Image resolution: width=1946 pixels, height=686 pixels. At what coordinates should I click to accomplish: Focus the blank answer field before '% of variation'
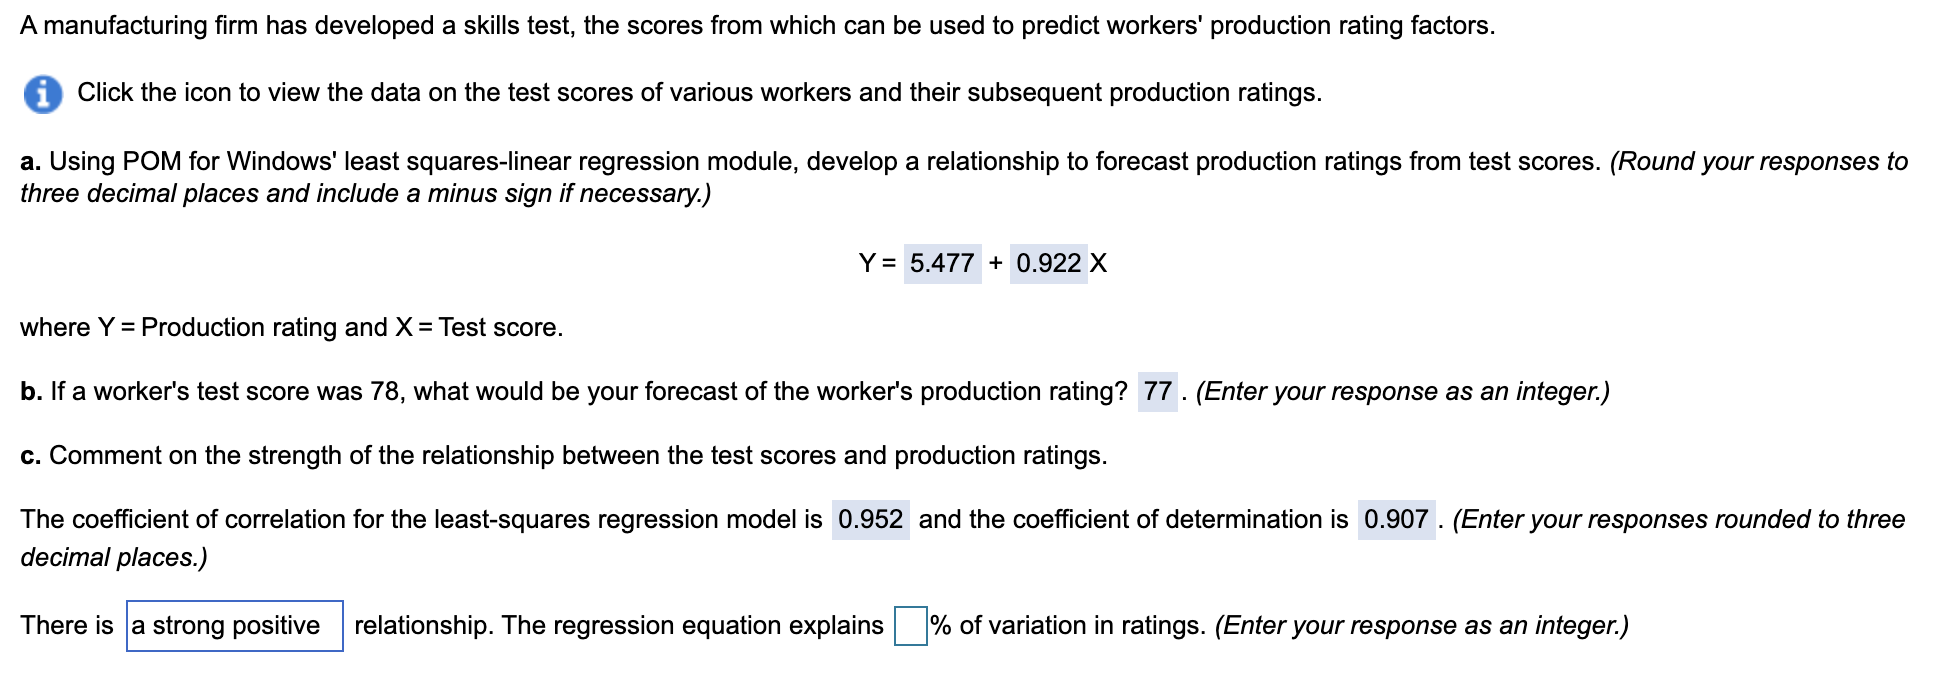(x=910, y=626)
